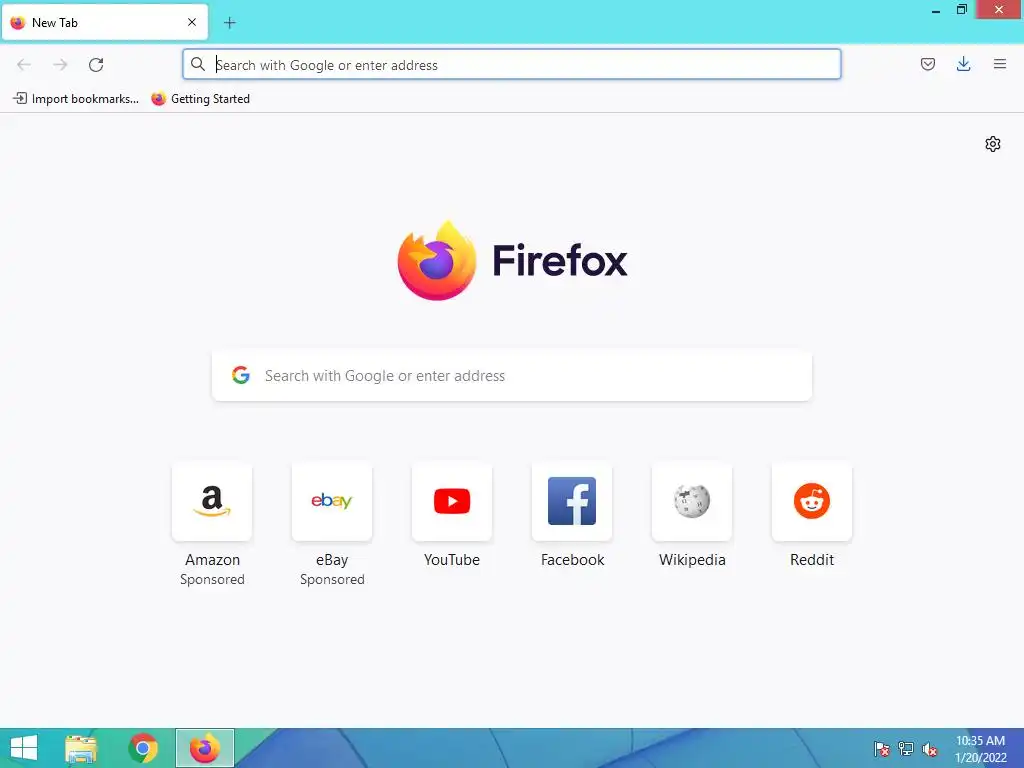Click the Google logo in search box
Image resolution: width=1024 pixels, height=768 pixels.
(x=241, y=375)
